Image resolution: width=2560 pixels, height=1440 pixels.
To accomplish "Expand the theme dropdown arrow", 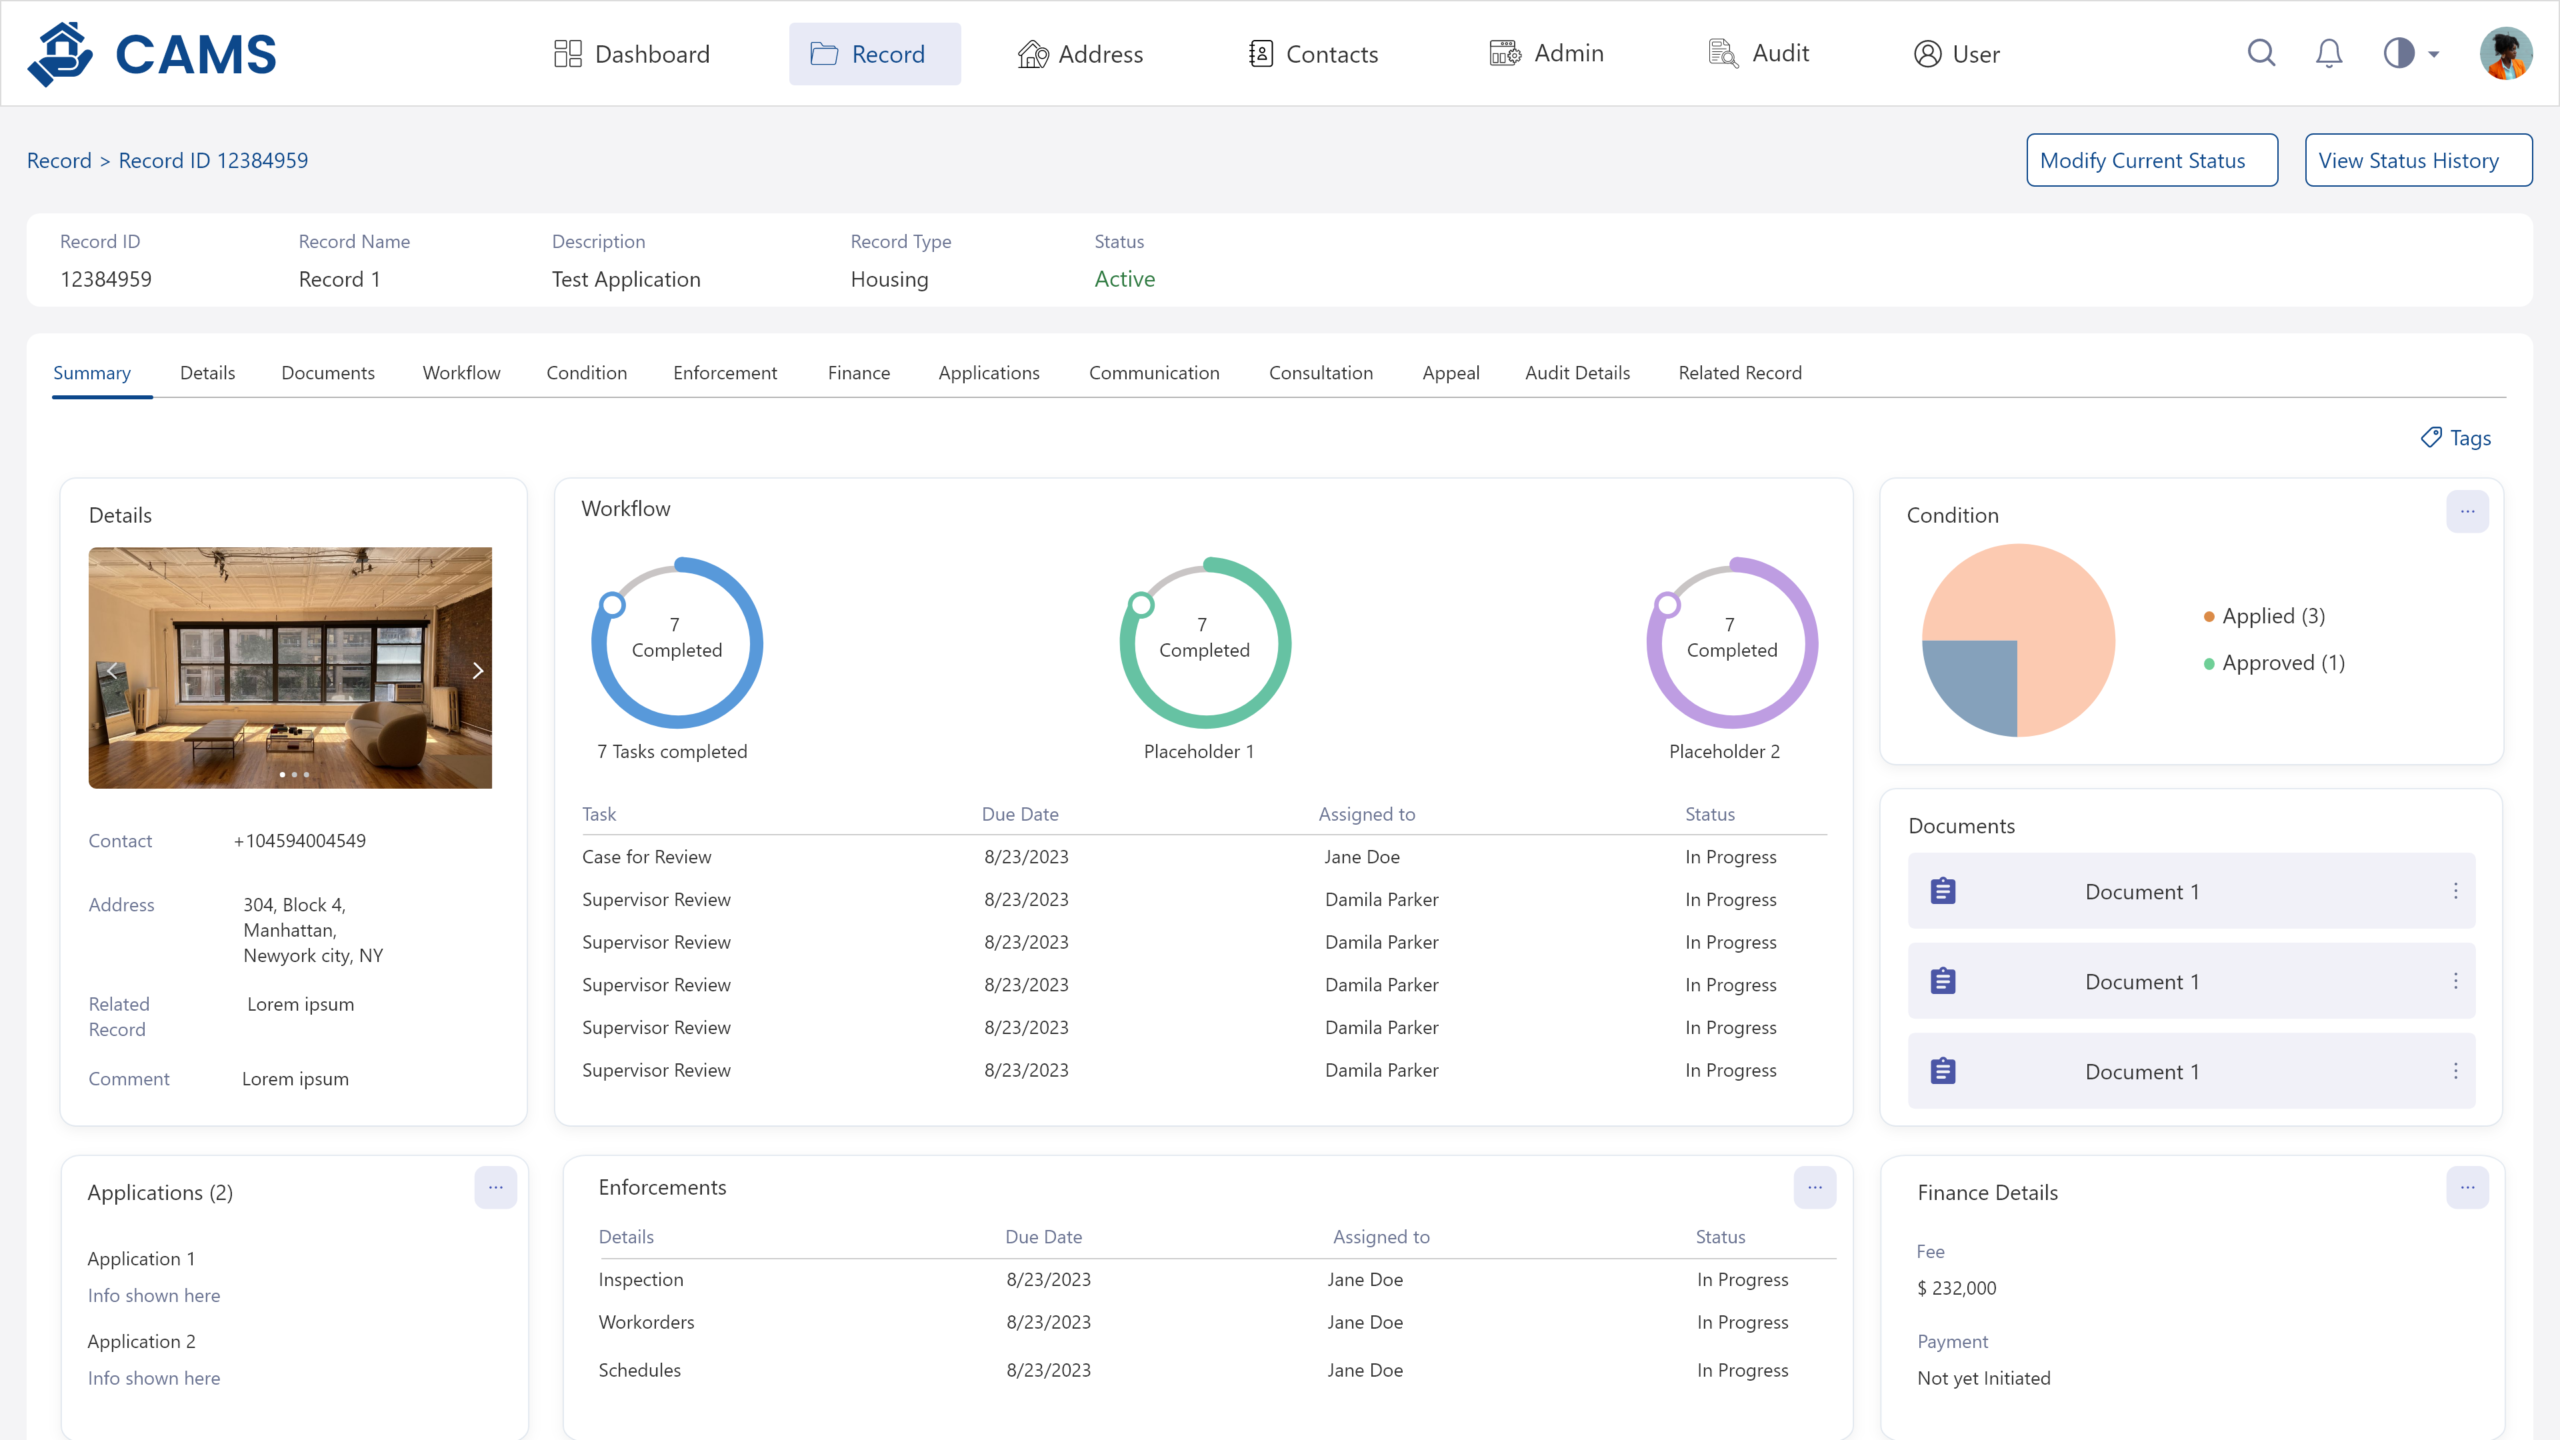I will coord(2434,55).
